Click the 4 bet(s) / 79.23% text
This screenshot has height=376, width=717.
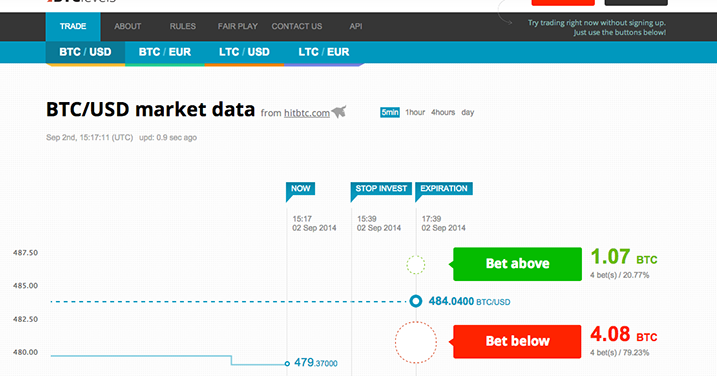coord(620,353)
